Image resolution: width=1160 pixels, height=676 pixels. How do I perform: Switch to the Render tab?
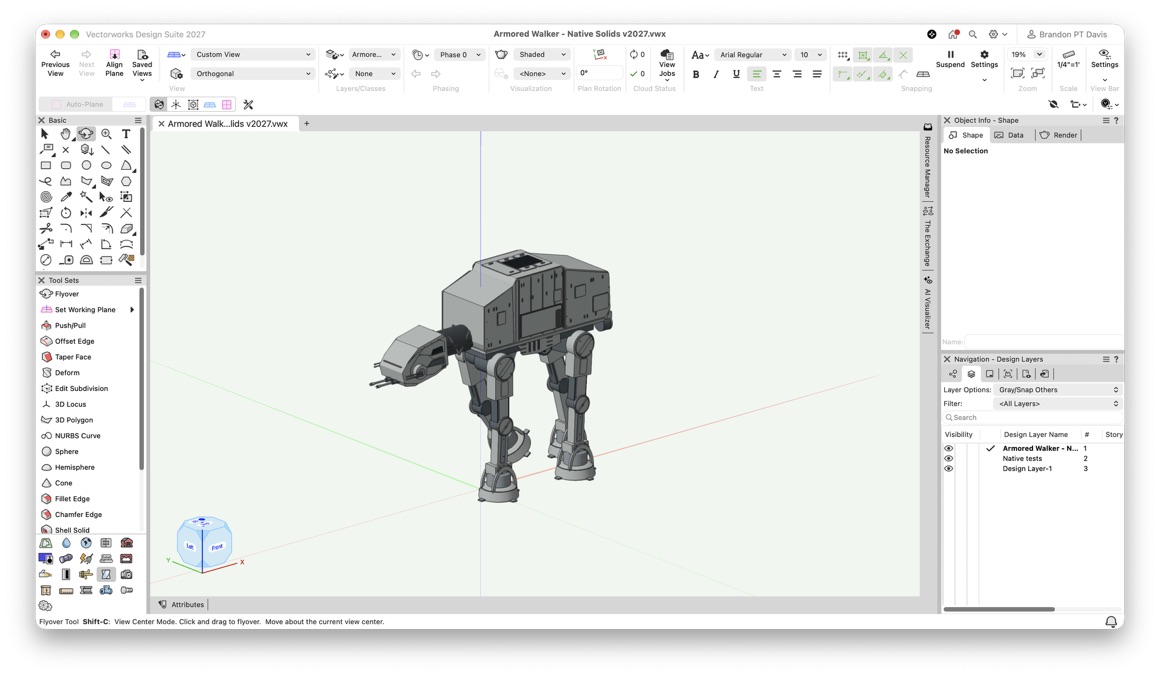pos(1059,135)
